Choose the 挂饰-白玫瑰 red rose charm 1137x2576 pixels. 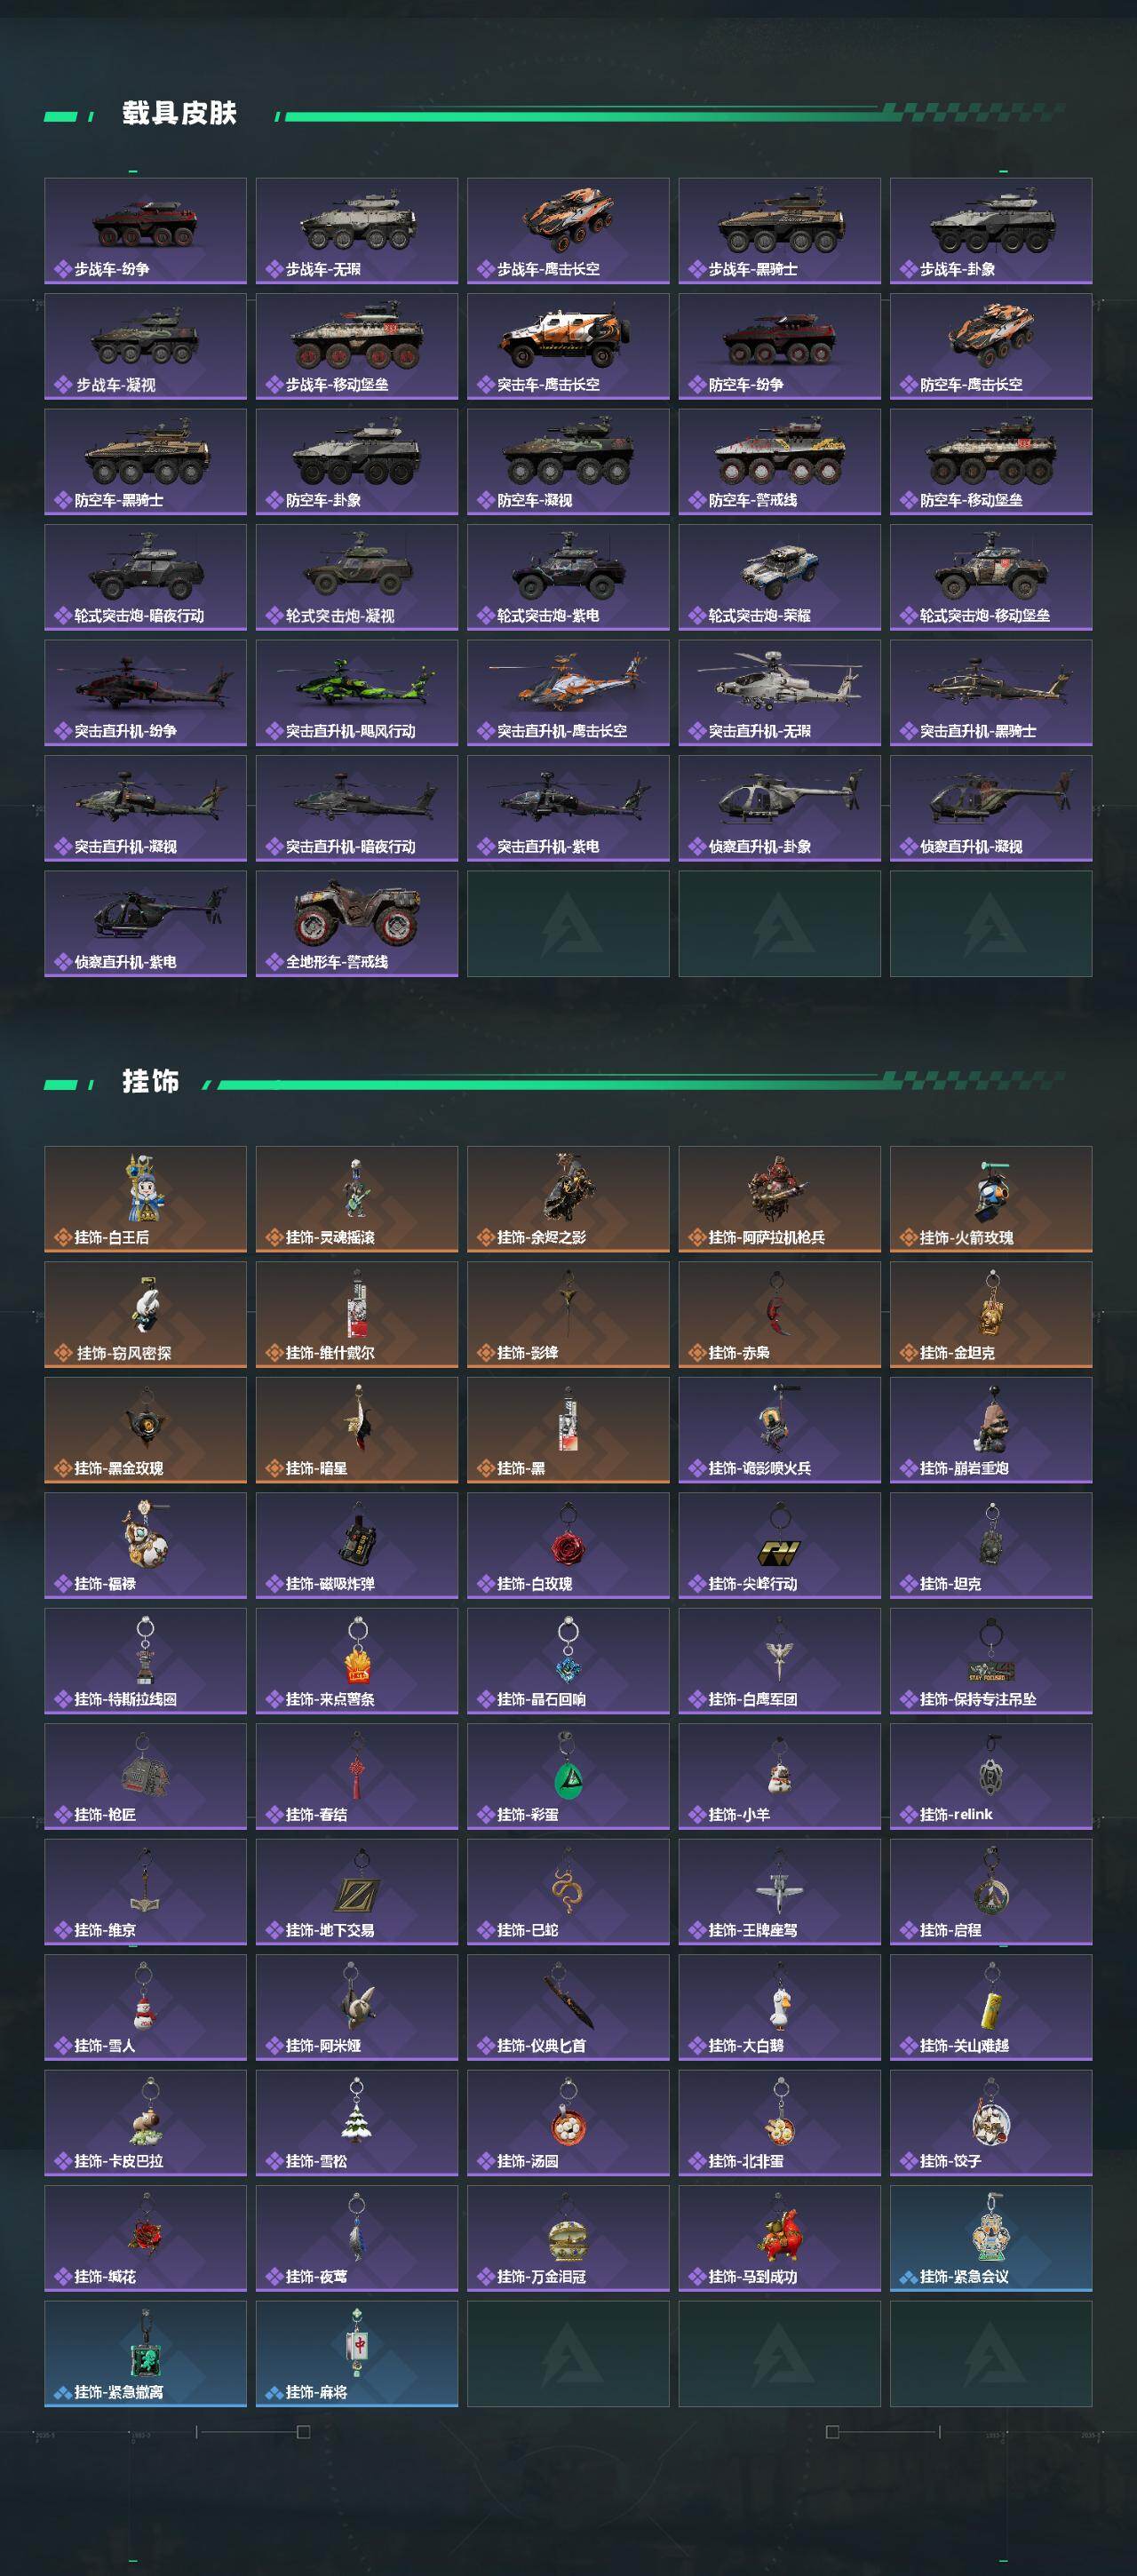pyautogui.click(x=568, y=1545)
